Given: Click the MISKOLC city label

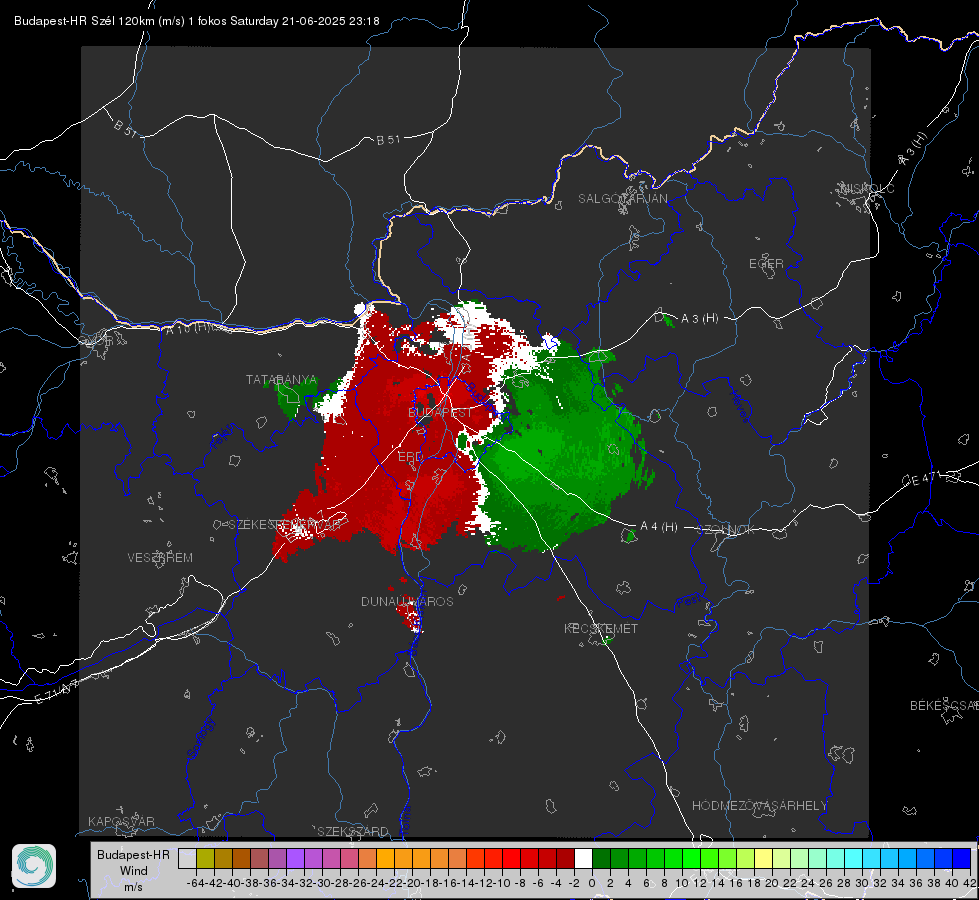Looking at the screenshot, I should [867, 188].
